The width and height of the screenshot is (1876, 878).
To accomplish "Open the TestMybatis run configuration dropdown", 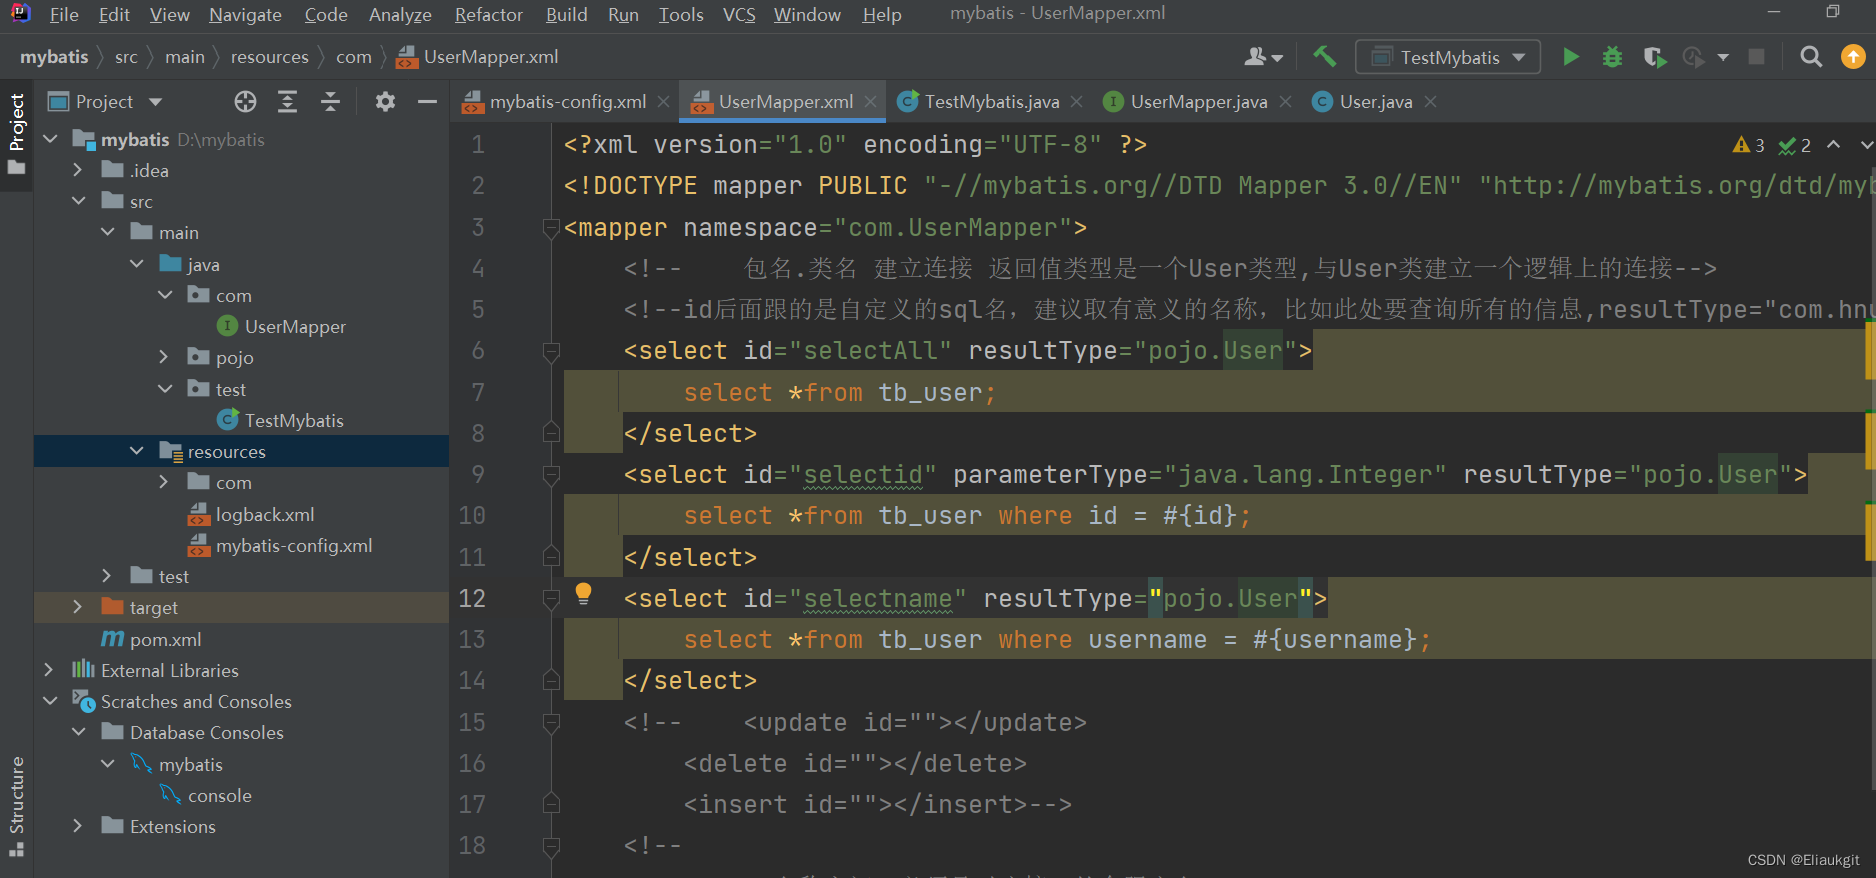I will click(1447, 57).
